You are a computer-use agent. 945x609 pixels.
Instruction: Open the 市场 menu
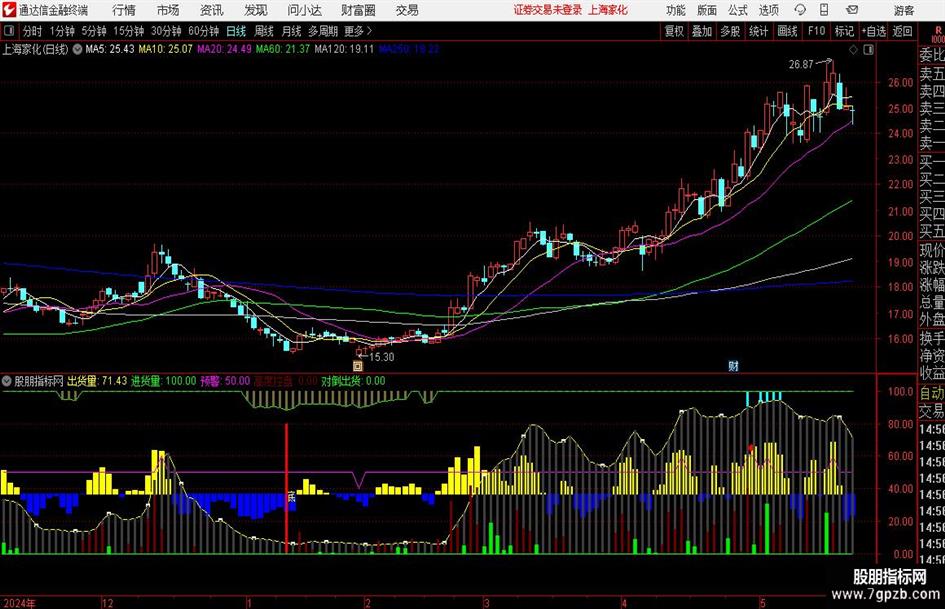pos(168,10)
